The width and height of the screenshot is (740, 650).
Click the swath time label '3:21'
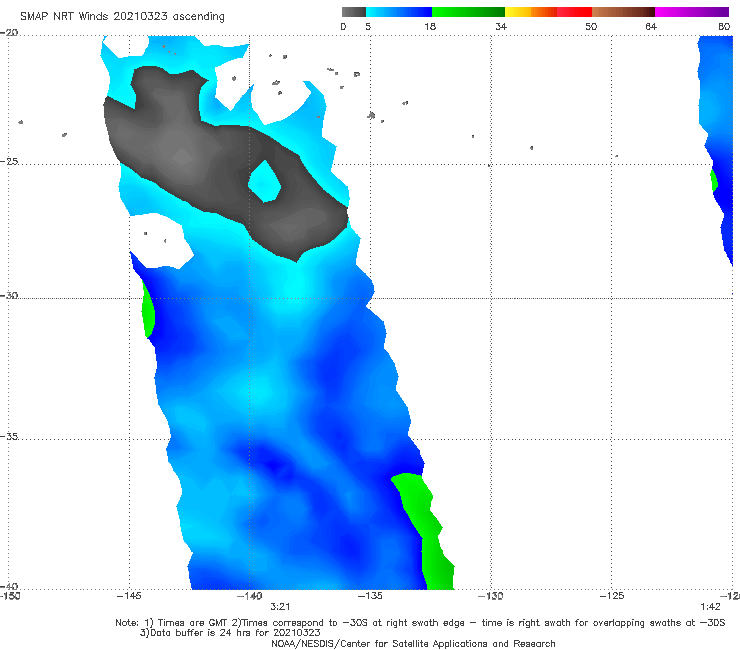(280, 607)
